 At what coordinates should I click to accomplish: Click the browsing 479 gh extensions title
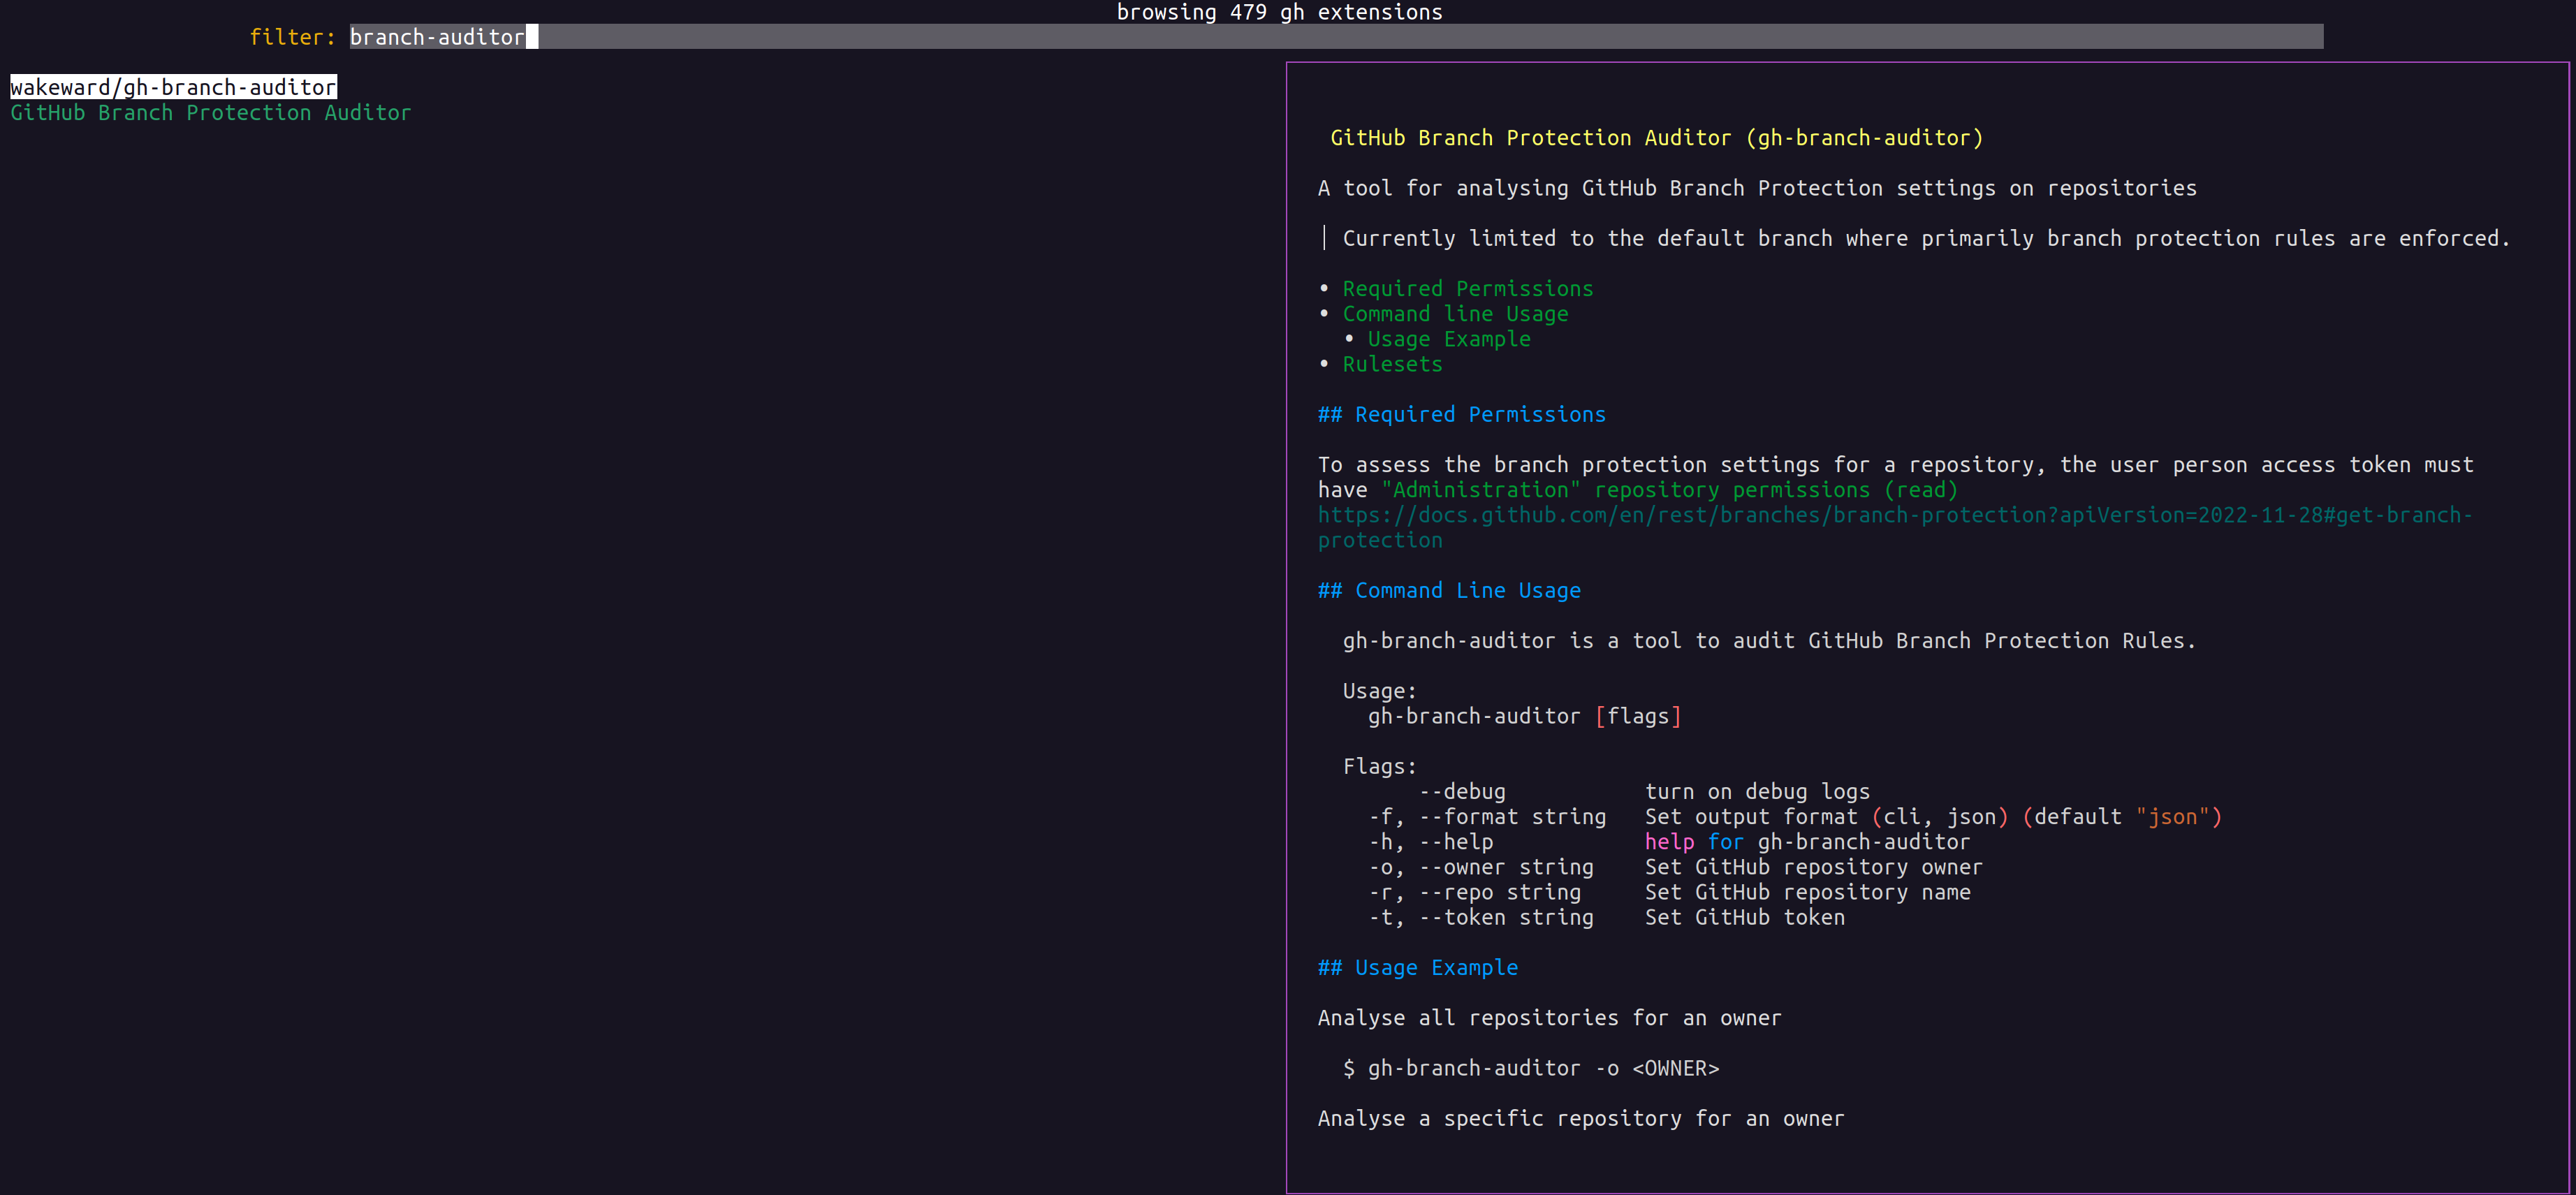click(1278, 12)
